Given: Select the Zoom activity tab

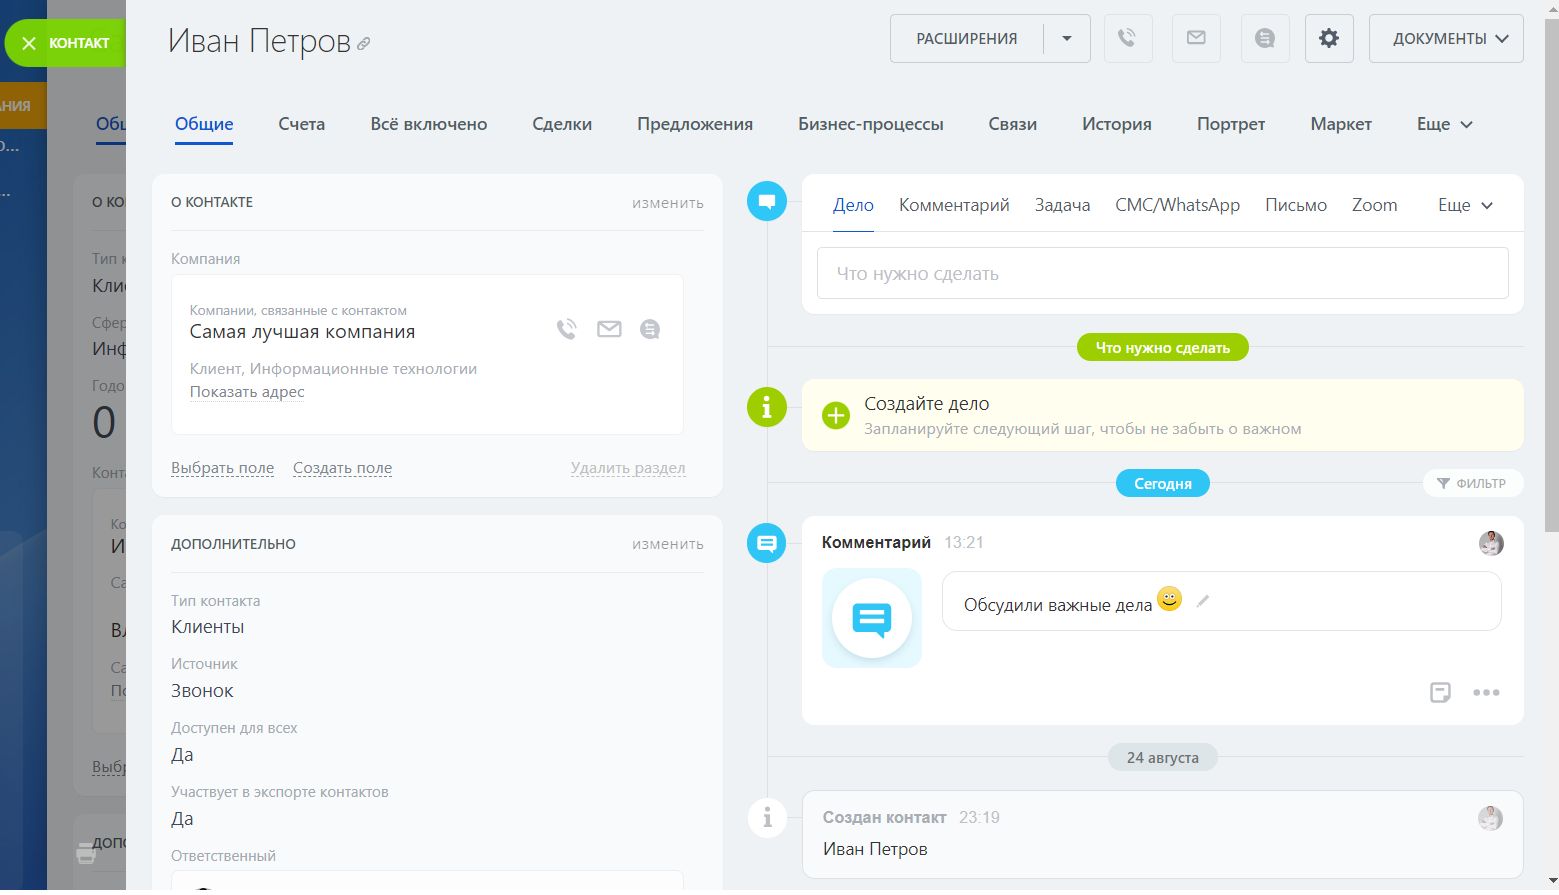Looking at the screenshot, I should [x=1375, y=205].
